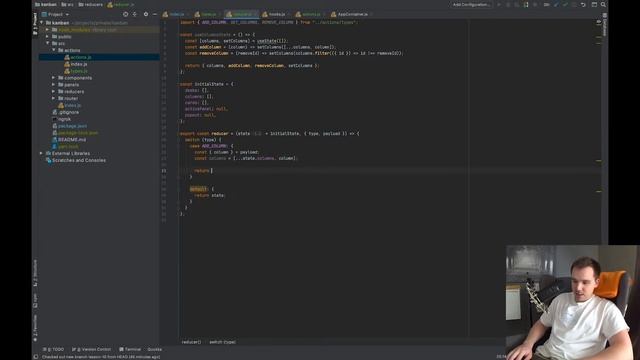Expand the External Libraries arrow
Screen dimensions: 640x360
point(42,153)
